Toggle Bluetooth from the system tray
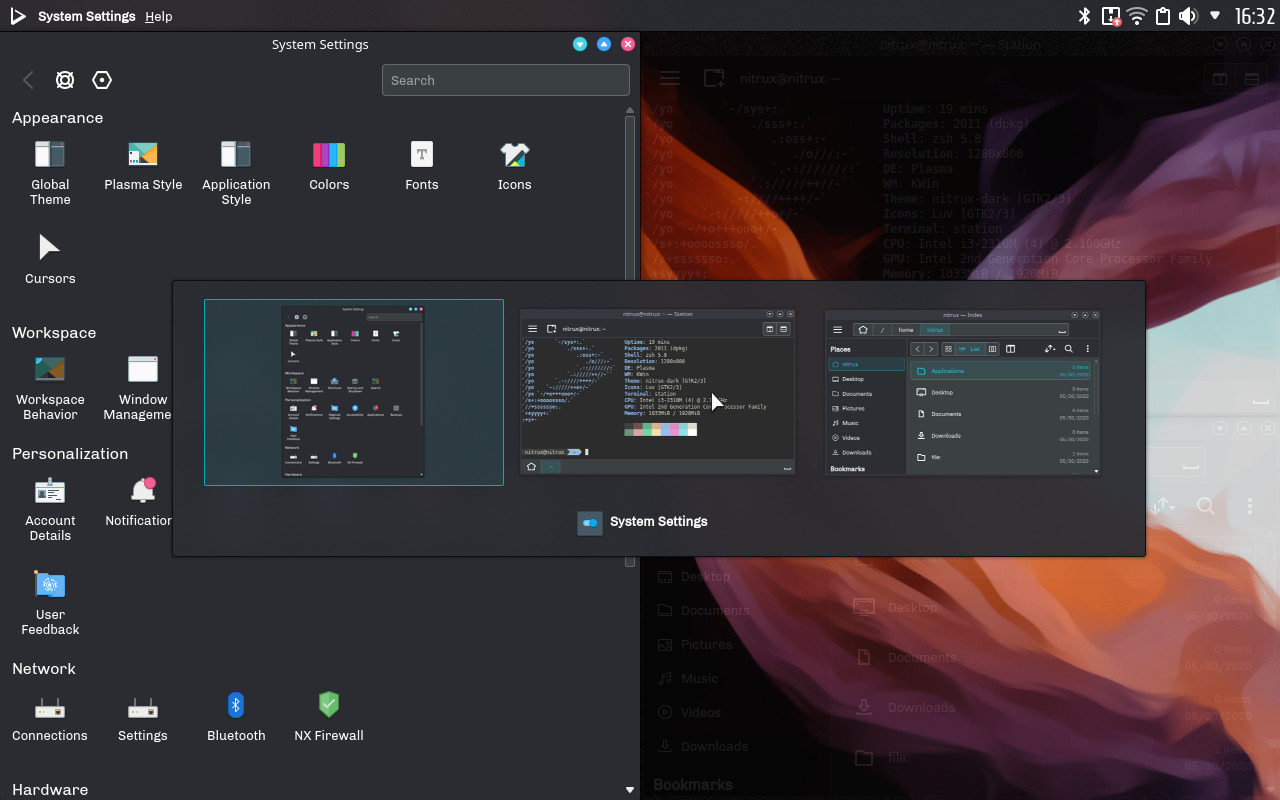This screenshot has width=1280, height=800. 1084,16
